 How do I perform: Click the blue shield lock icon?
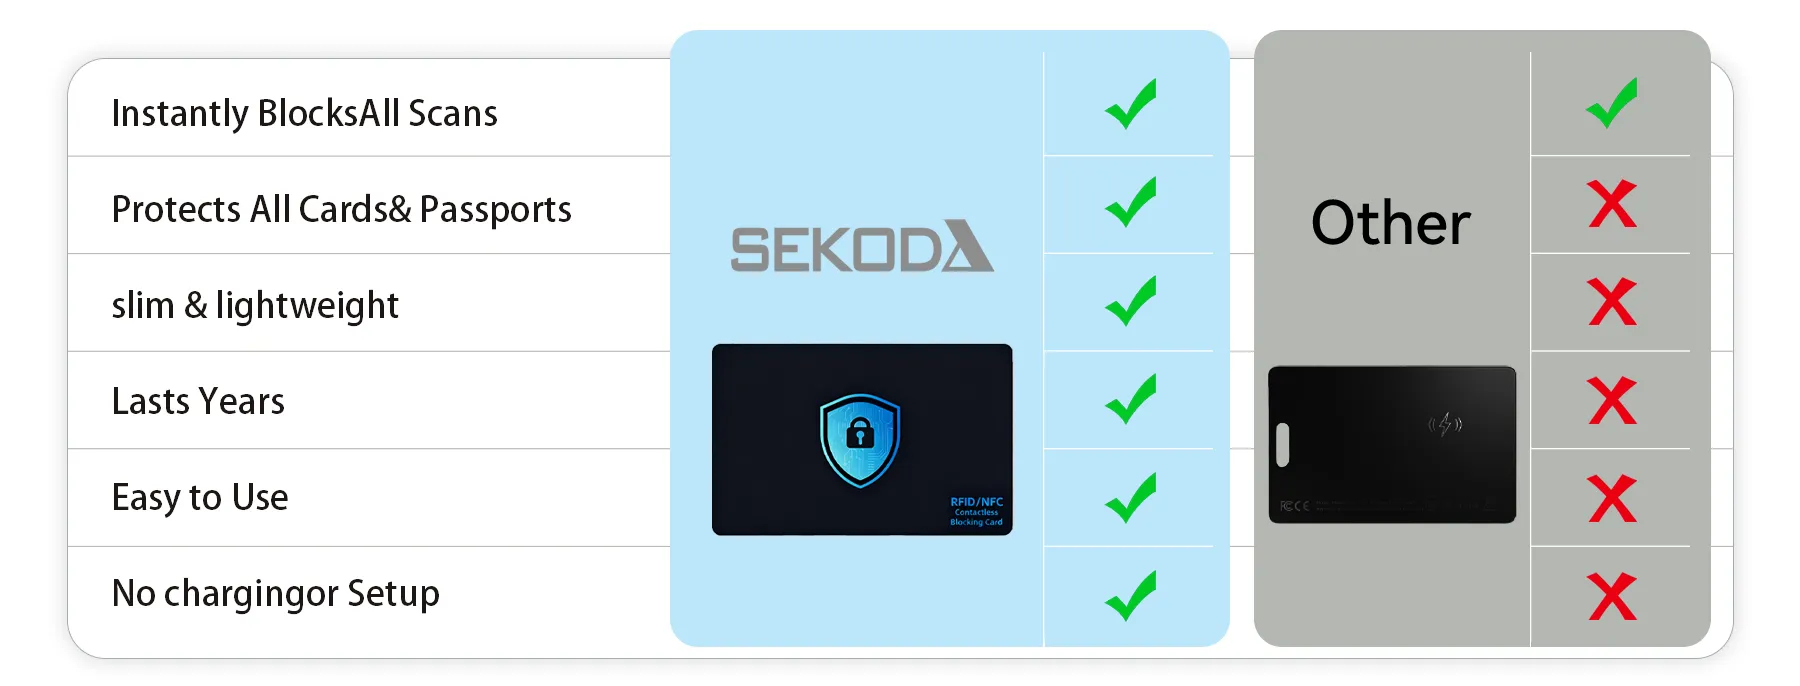pyautogui.click(x=860, y=439)
